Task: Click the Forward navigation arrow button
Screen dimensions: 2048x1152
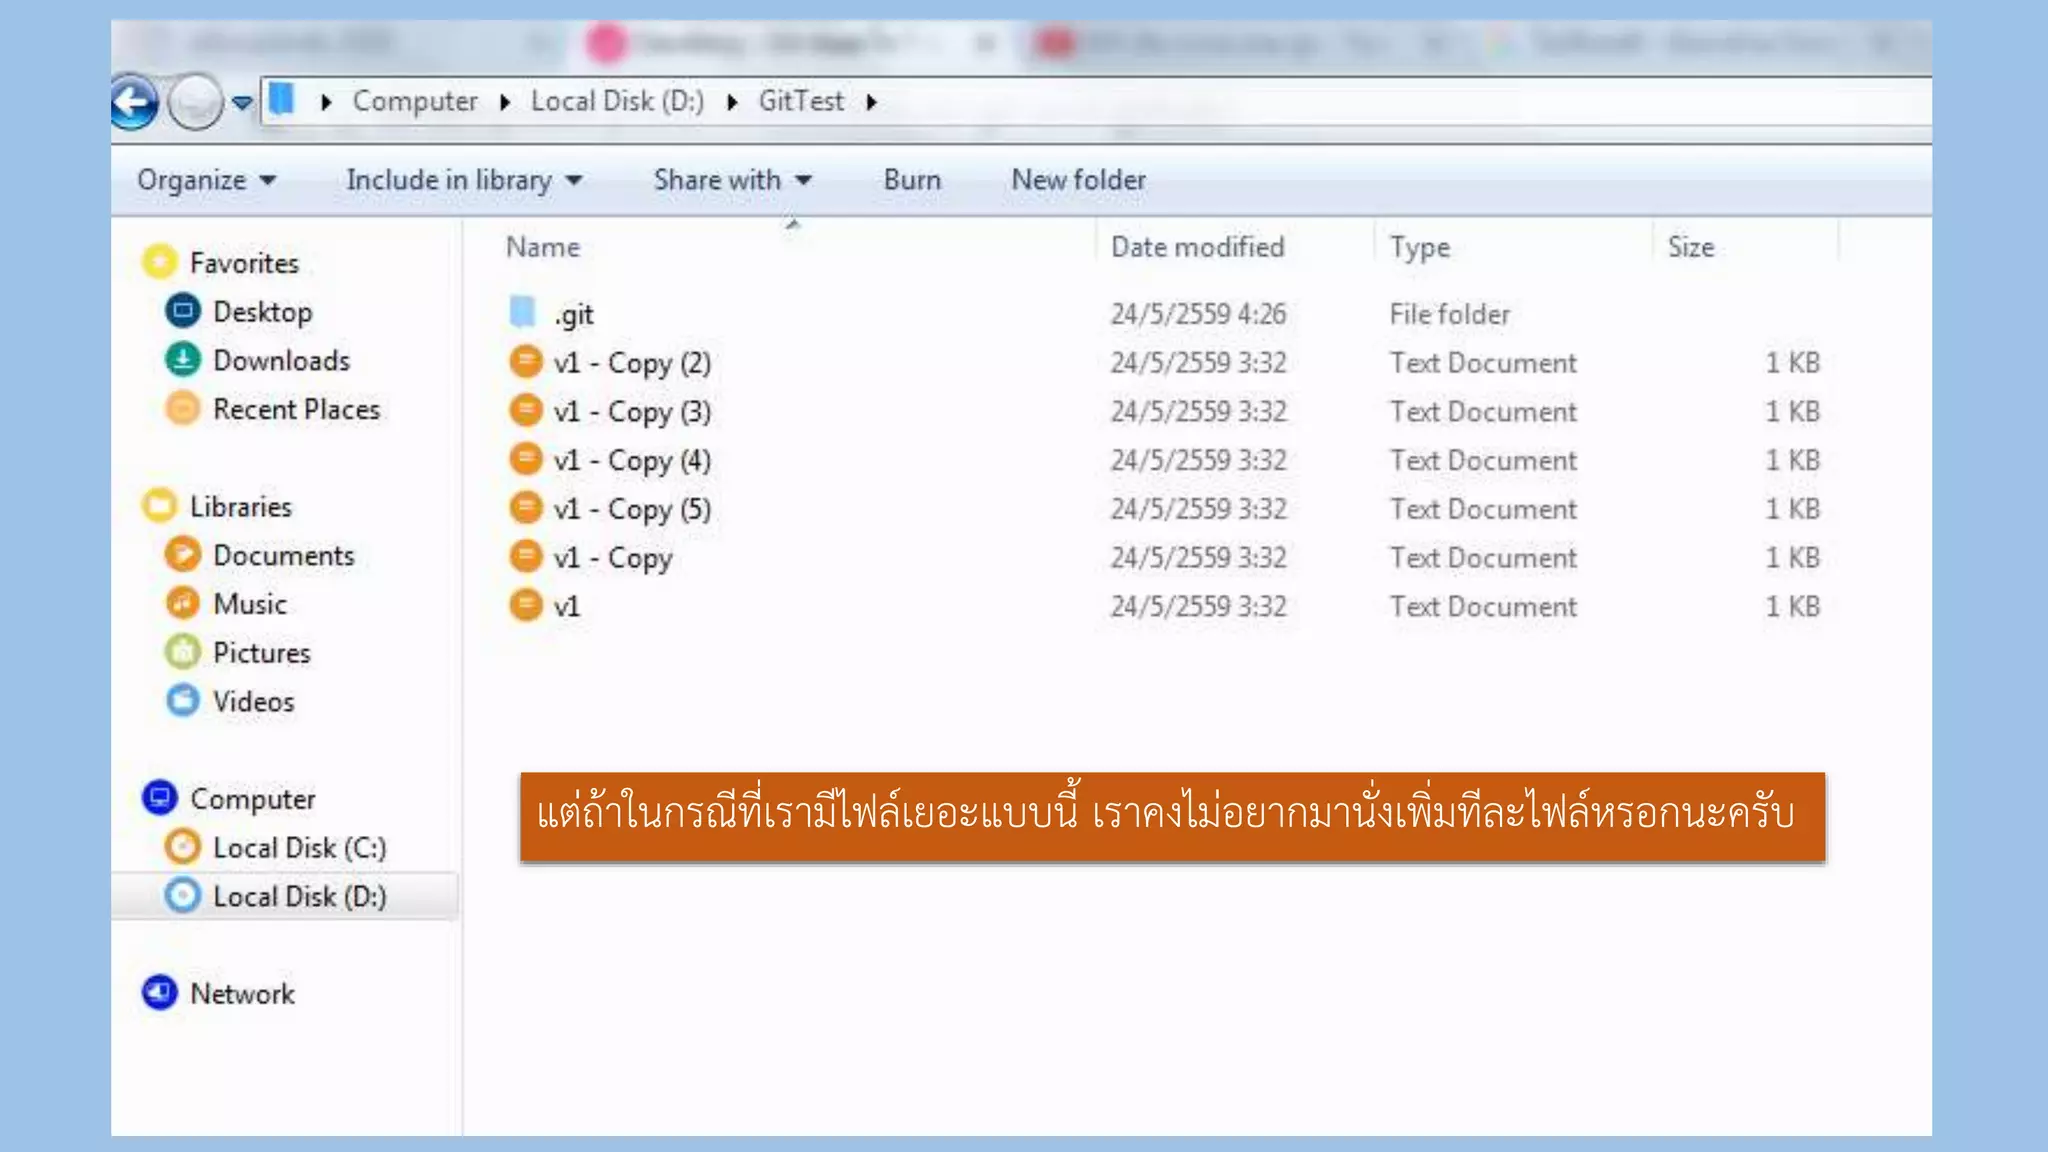Action: (x=195, y=101)
